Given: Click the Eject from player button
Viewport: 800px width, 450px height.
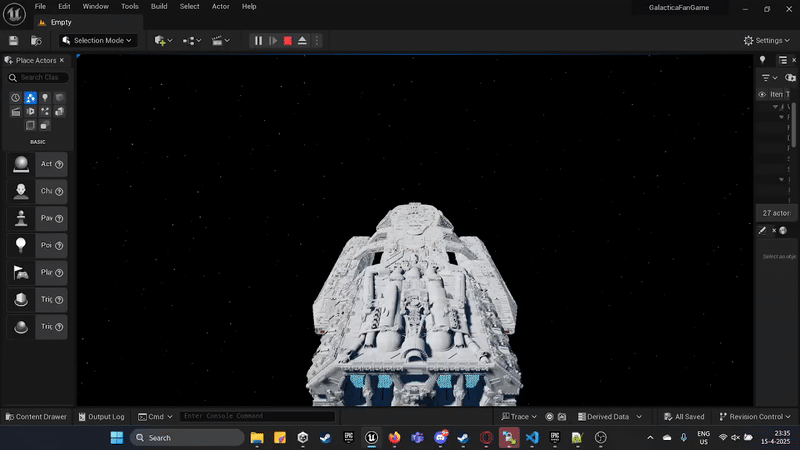Looking at the screenshot, I should 302,41.
